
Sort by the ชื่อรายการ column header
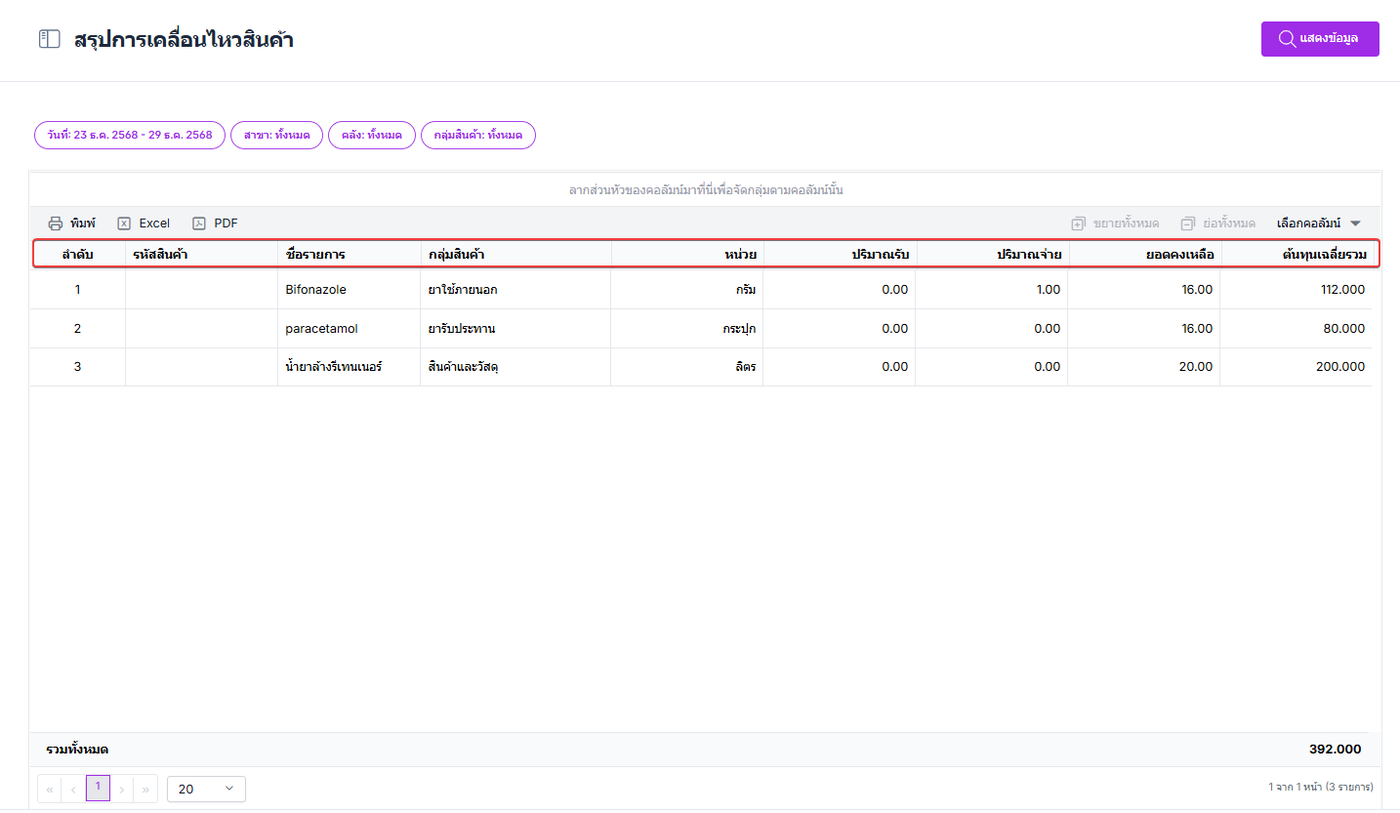(316, 255)
